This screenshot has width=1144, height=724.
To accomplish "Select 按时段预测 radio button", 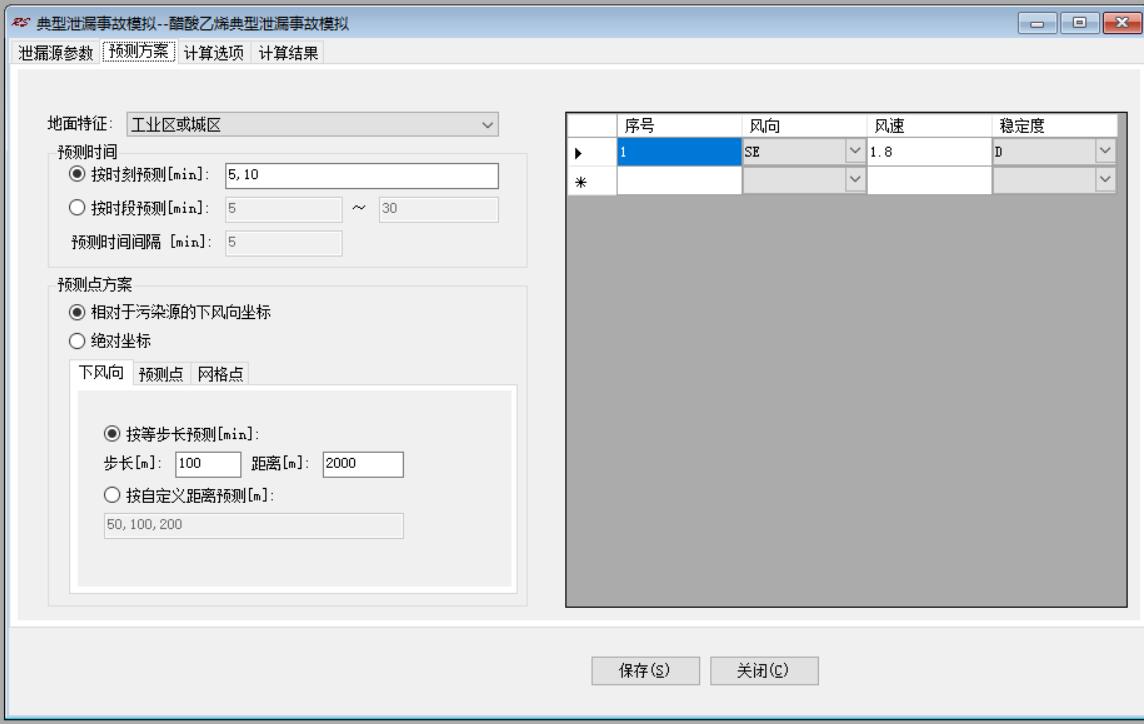I will [77, 208].
